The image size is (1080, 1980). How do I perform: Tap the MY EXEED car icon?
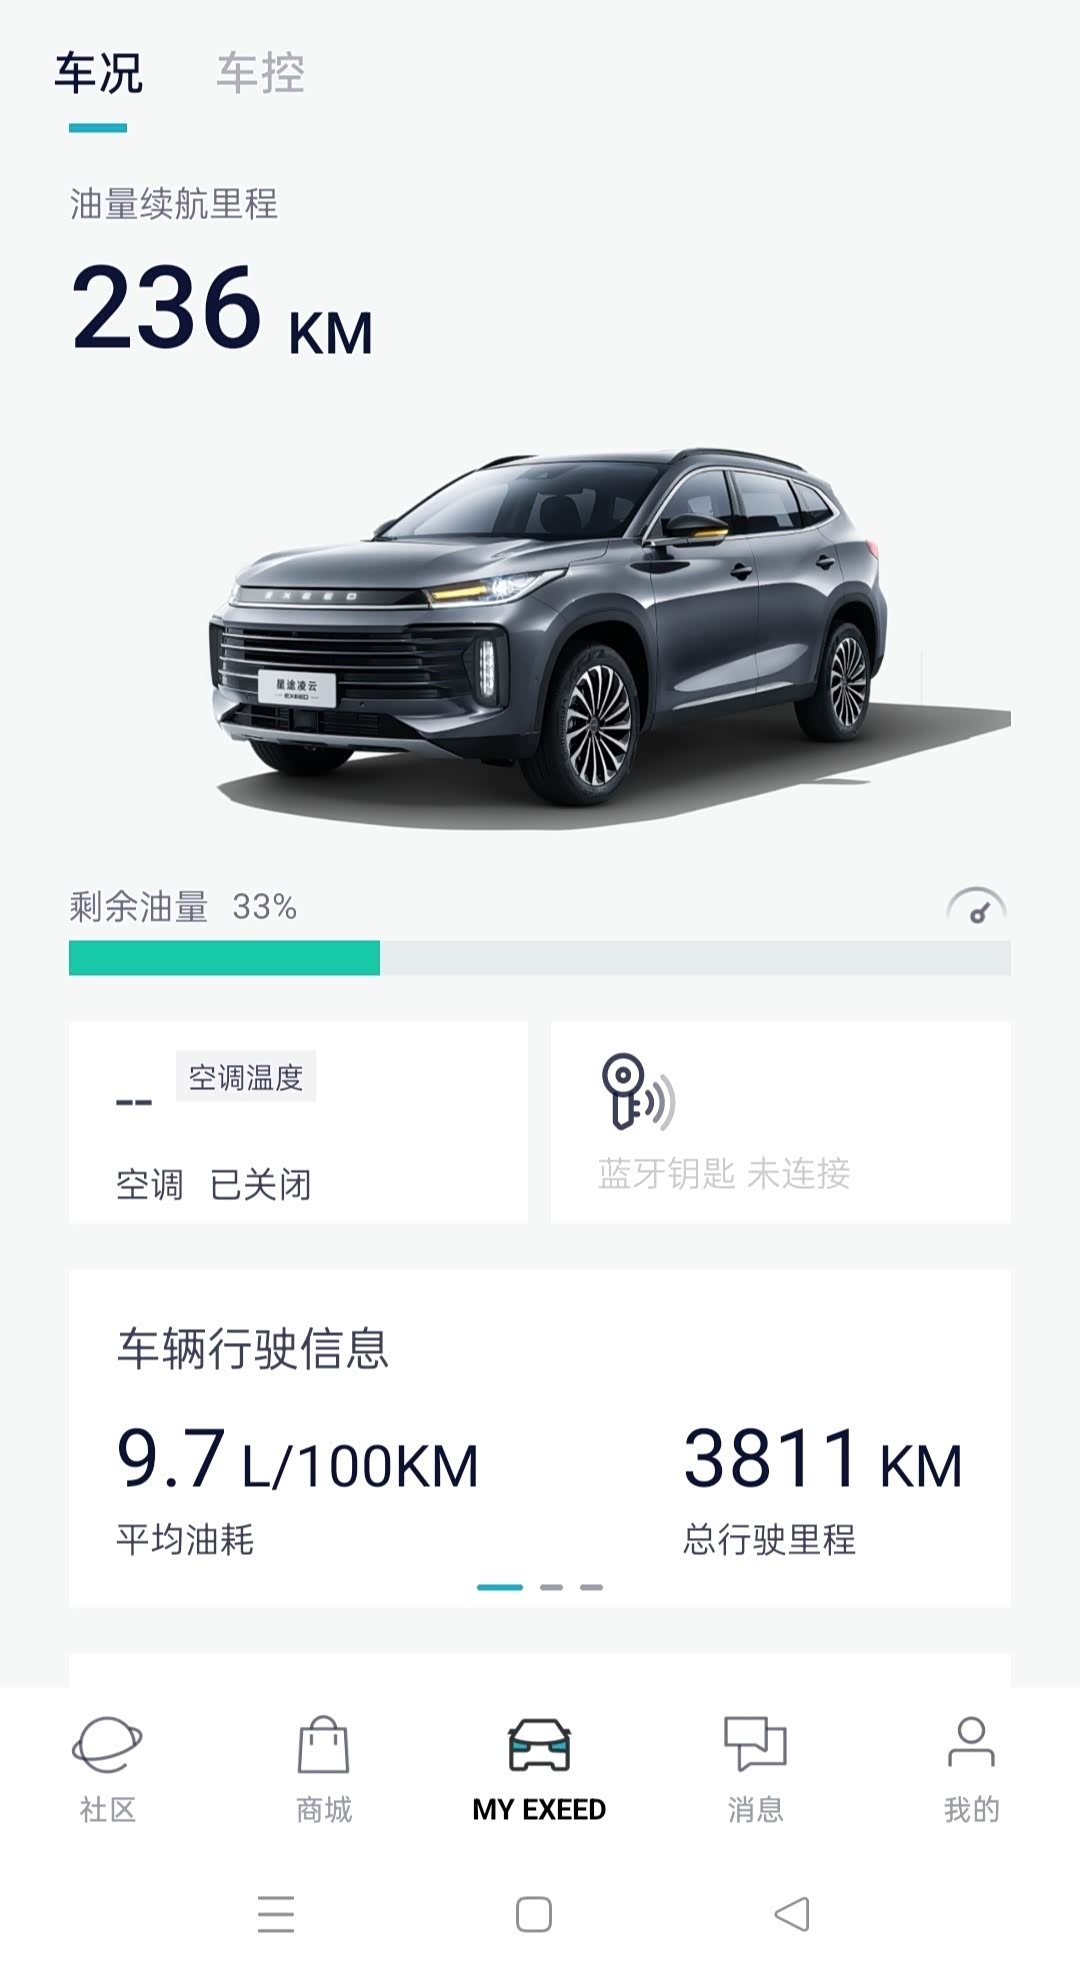coord(539,1745)
